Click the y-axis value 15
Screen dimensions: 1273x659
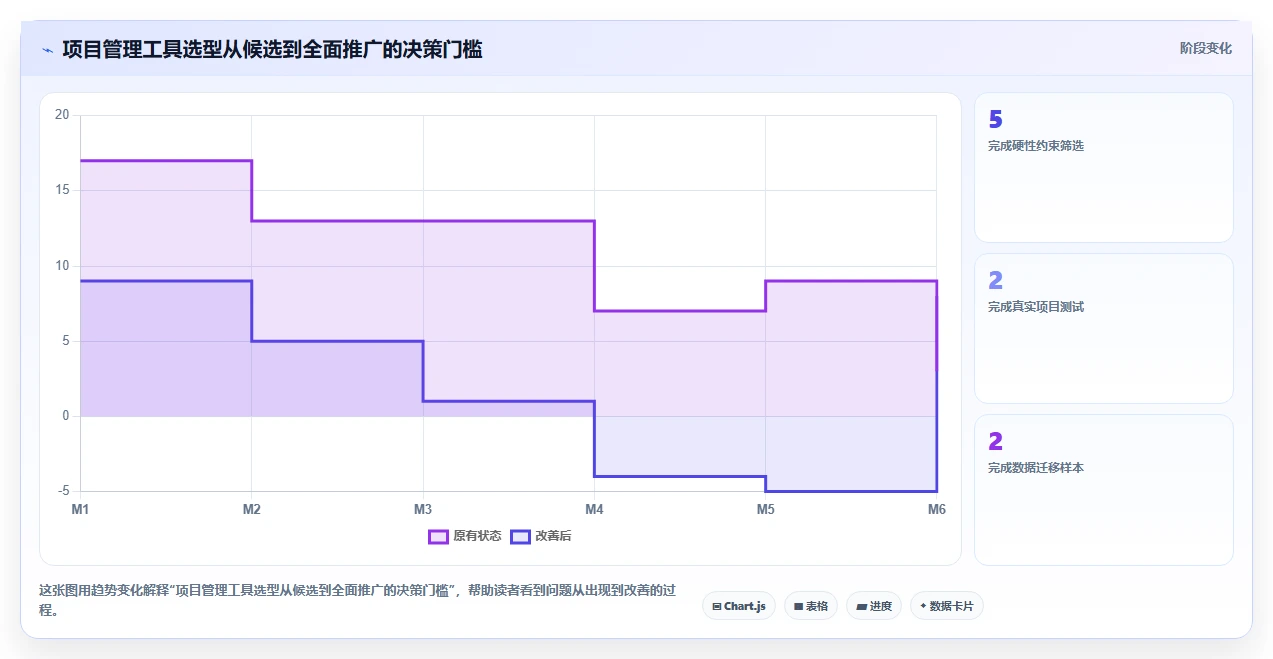(62, 190)
